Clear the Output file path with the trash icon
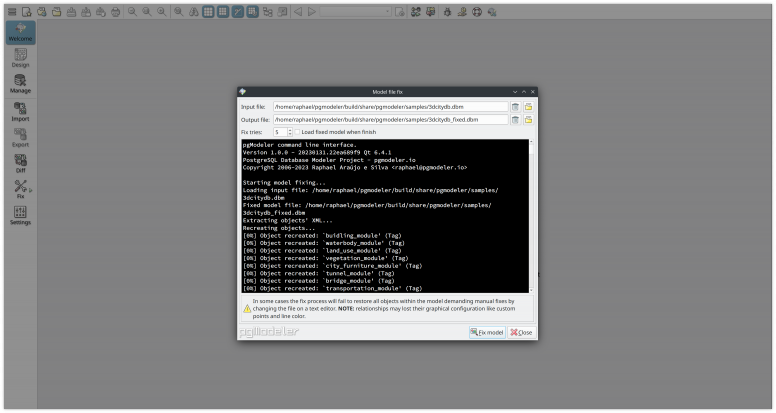Image resolution: width=776 pixels, height=413 pixels. 515,120
